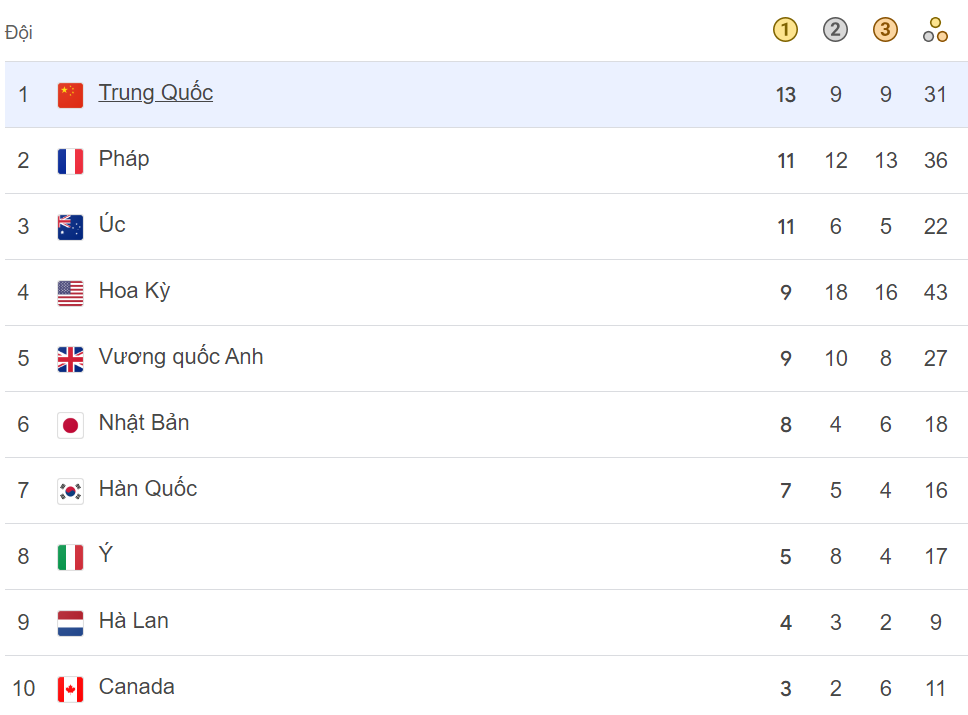The width and height of the screenshot is (968, 715).
Task: Click the United States flag icon
Action: 69,290
